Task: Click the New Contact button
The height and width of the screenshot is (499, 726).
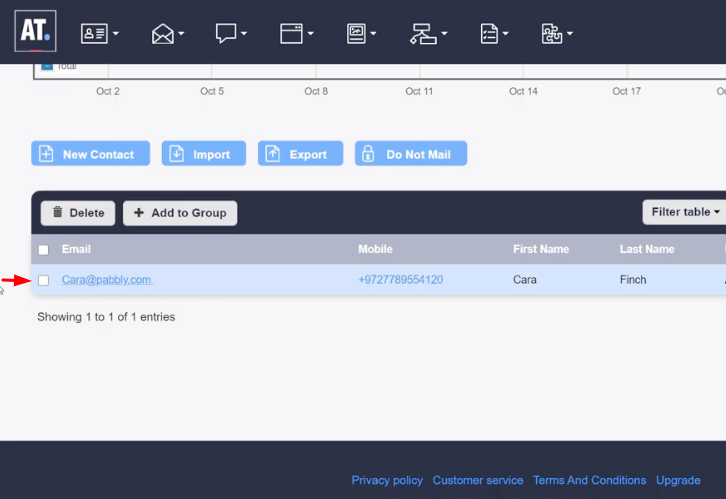Action: click(x=91, y=154)
